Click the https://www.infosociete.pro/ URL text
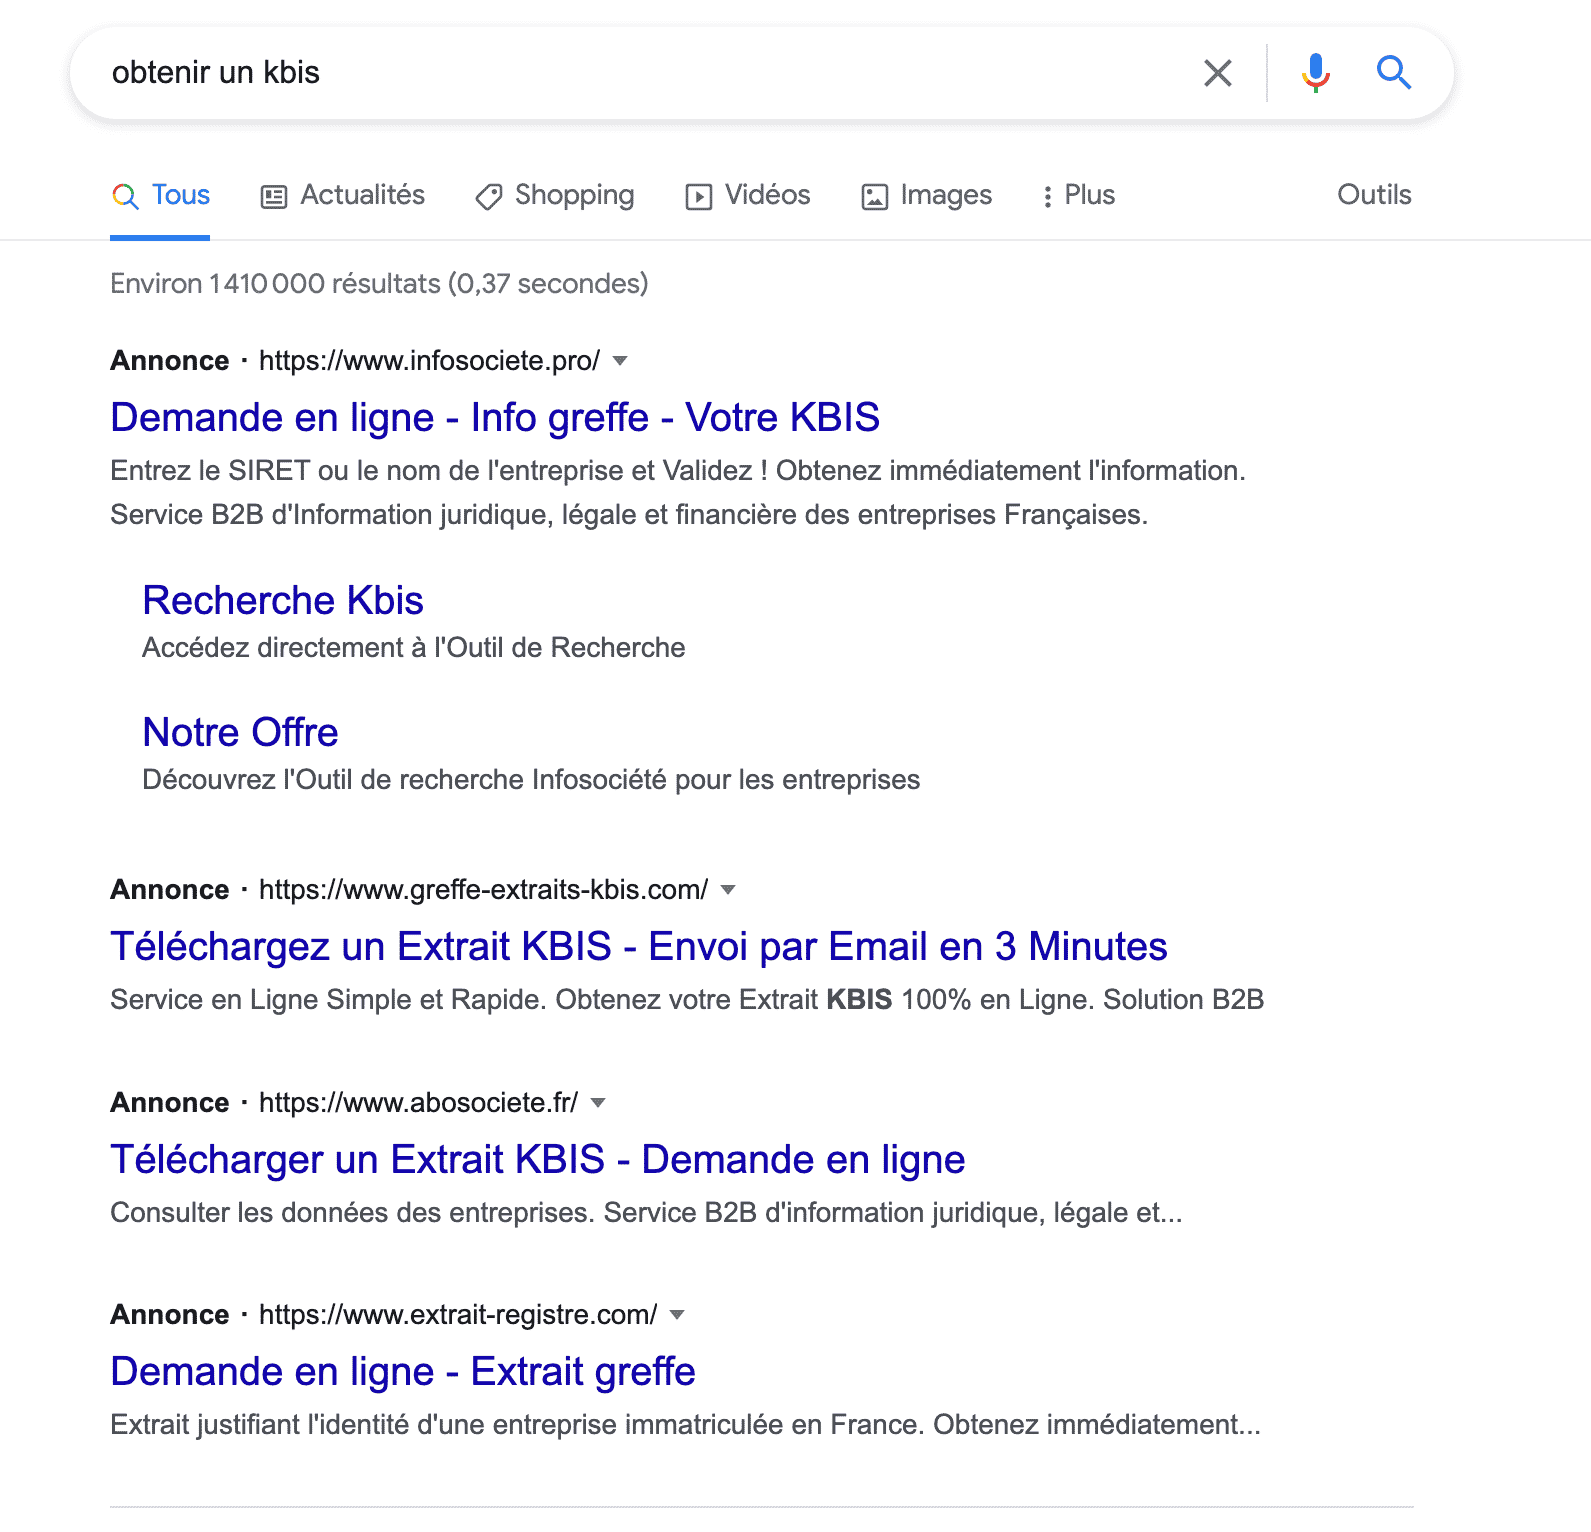 (430, 361)
